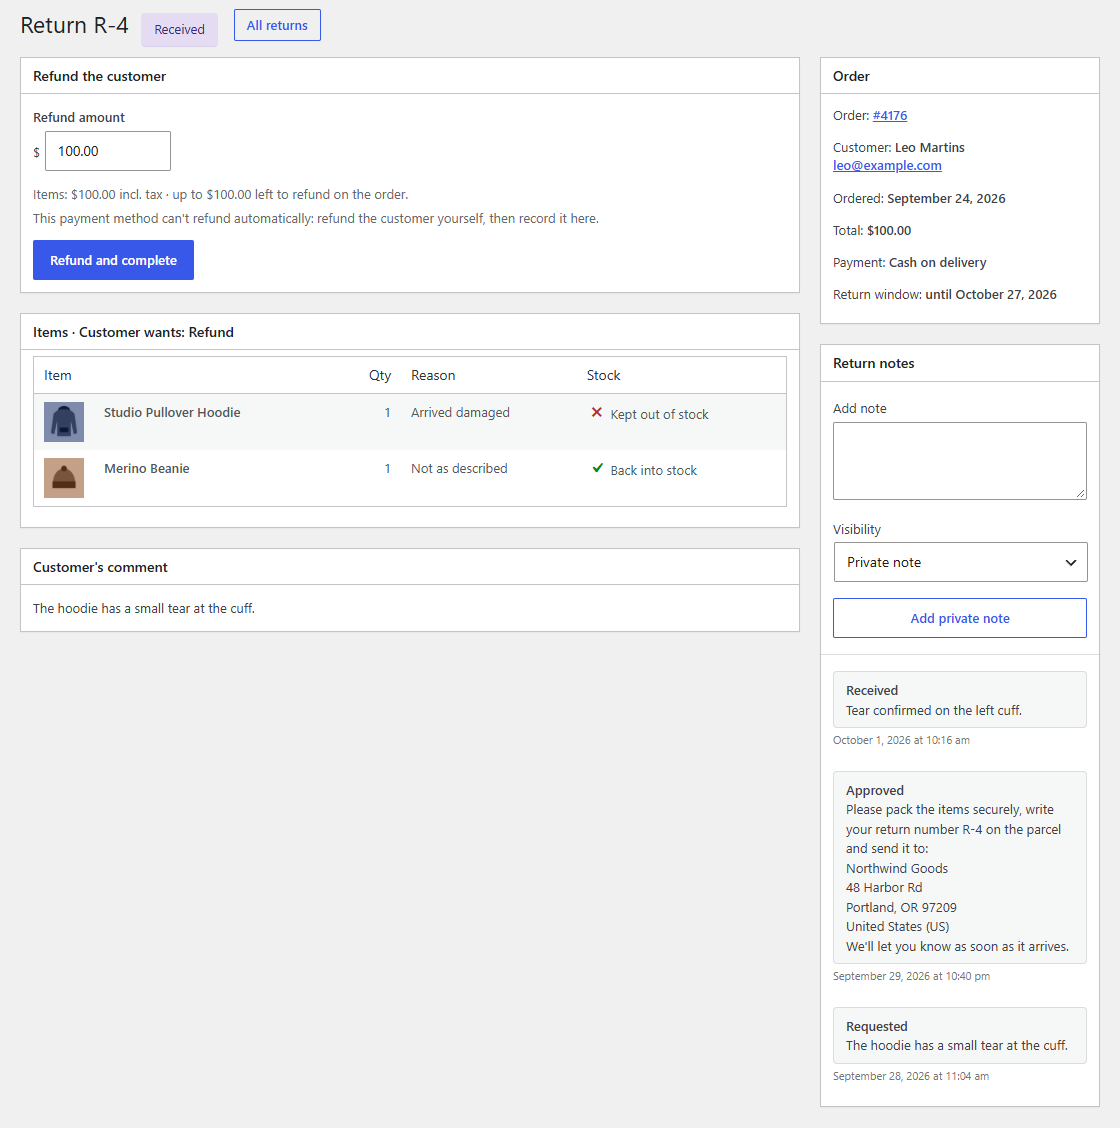1120x1128 pixels.
Task: Select the 'Merino Beanie' item name
Action: tap(147, 468)
